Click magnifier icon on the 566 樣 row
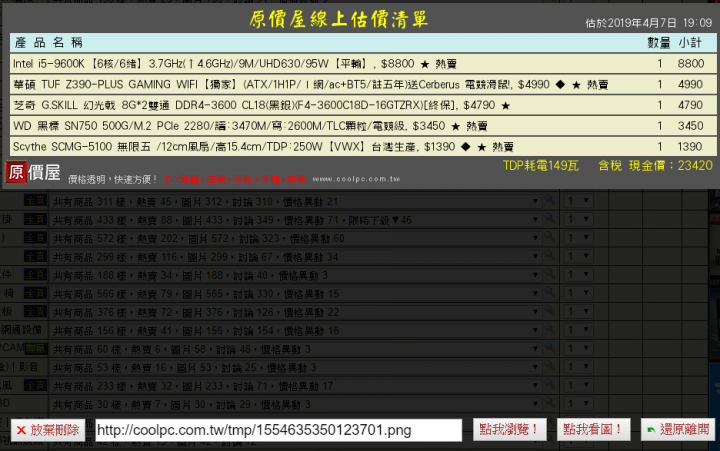This screenshot has height=451, width=720. pyautogui.click(x=549, y=292)
